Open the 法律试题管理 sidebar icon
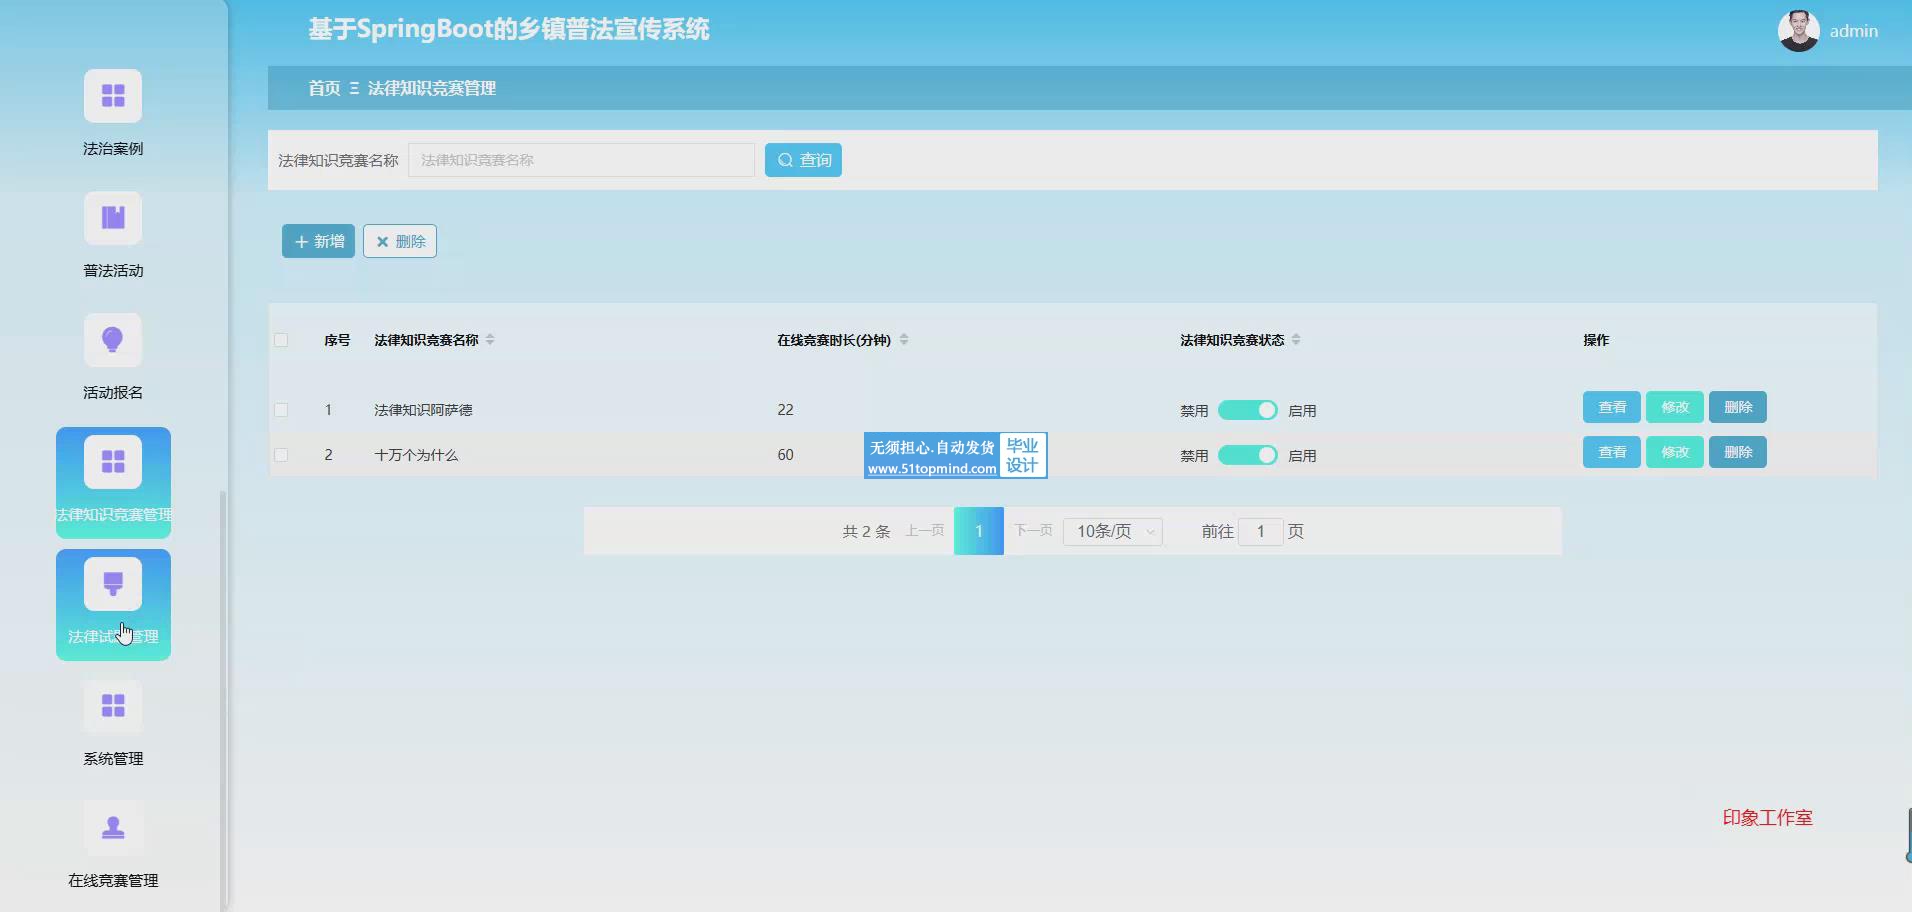The image size is (1912, 912). click(x=113, y=585)
